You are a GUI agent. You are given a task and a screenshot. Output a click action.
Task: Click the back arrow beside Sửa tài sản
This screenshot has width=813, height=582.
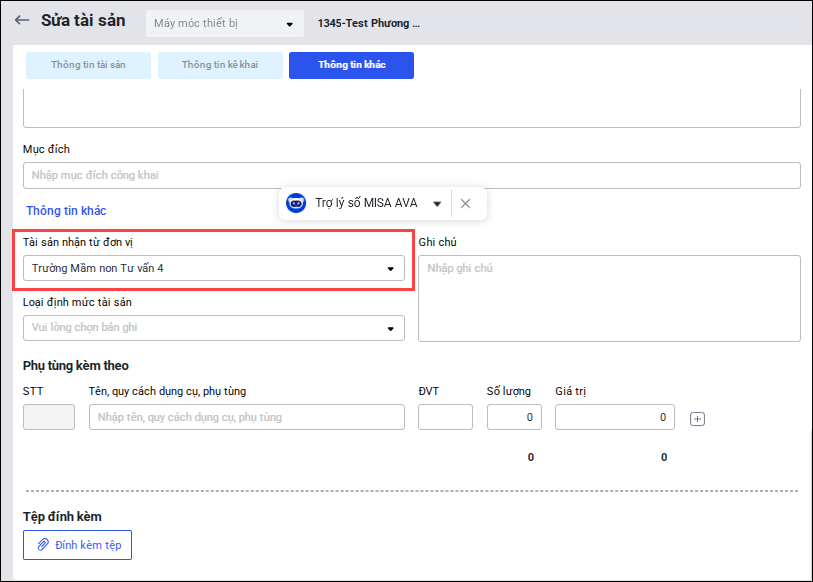coord(22,21)
